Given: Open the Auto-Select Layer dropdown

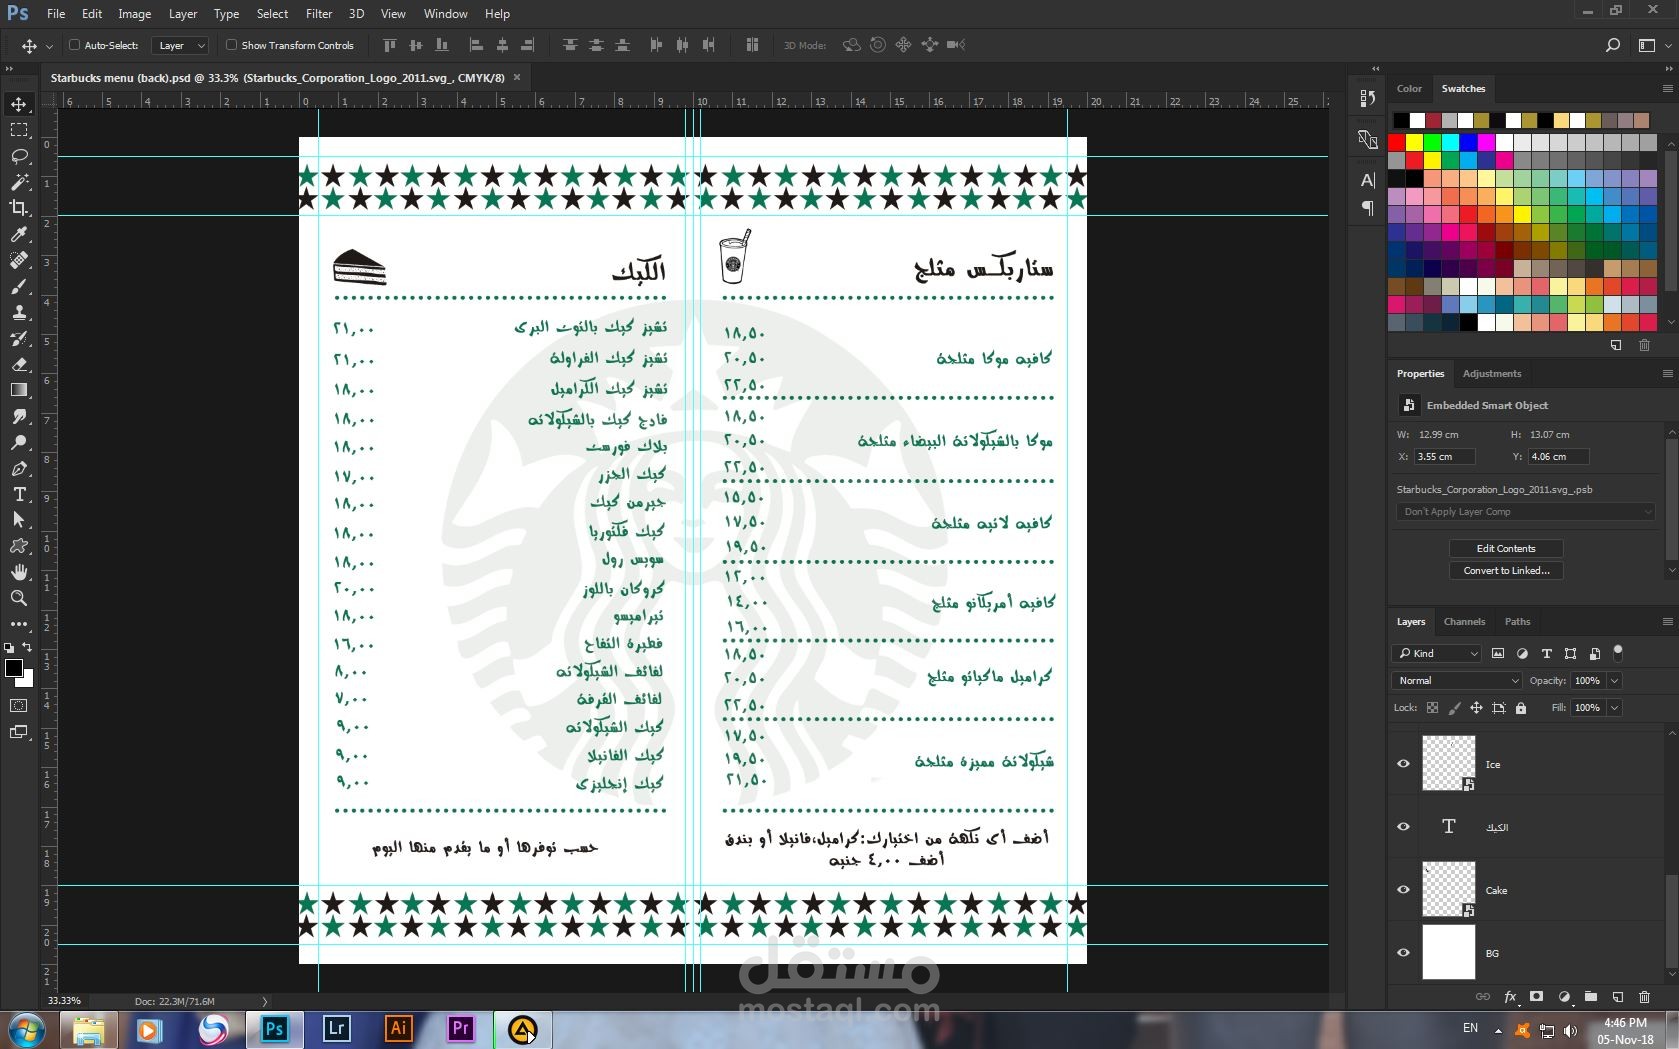Looking at the screenshot, I should pyautogui.click(x=180, y=45).
